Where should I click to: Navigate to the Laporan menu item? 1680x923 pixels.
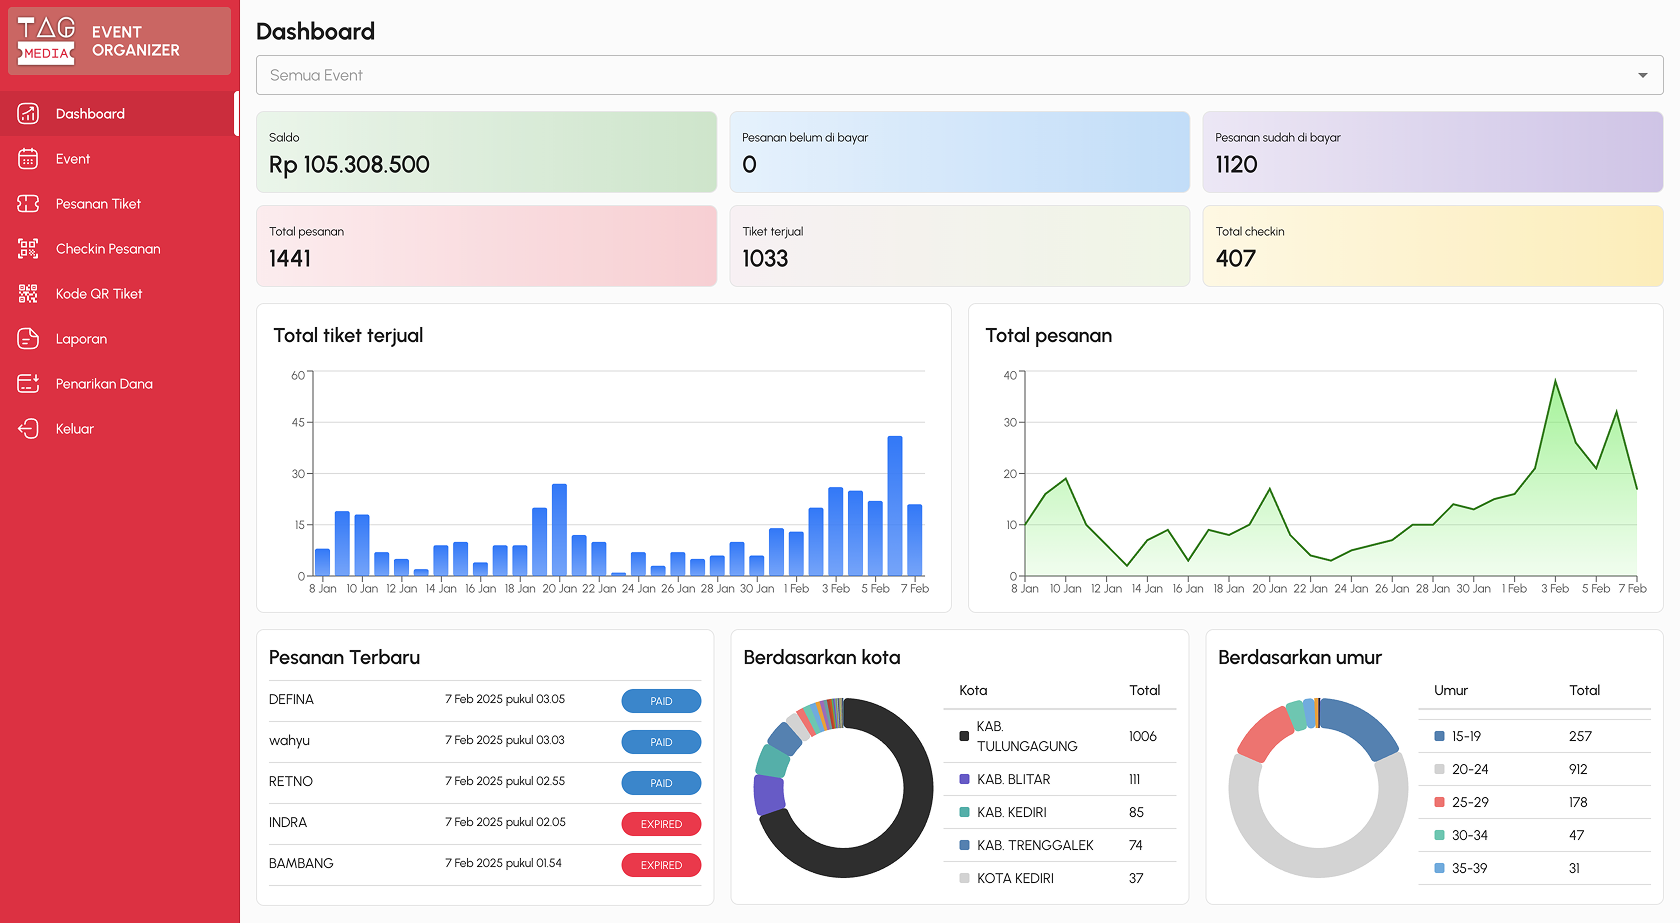(81, 339)
